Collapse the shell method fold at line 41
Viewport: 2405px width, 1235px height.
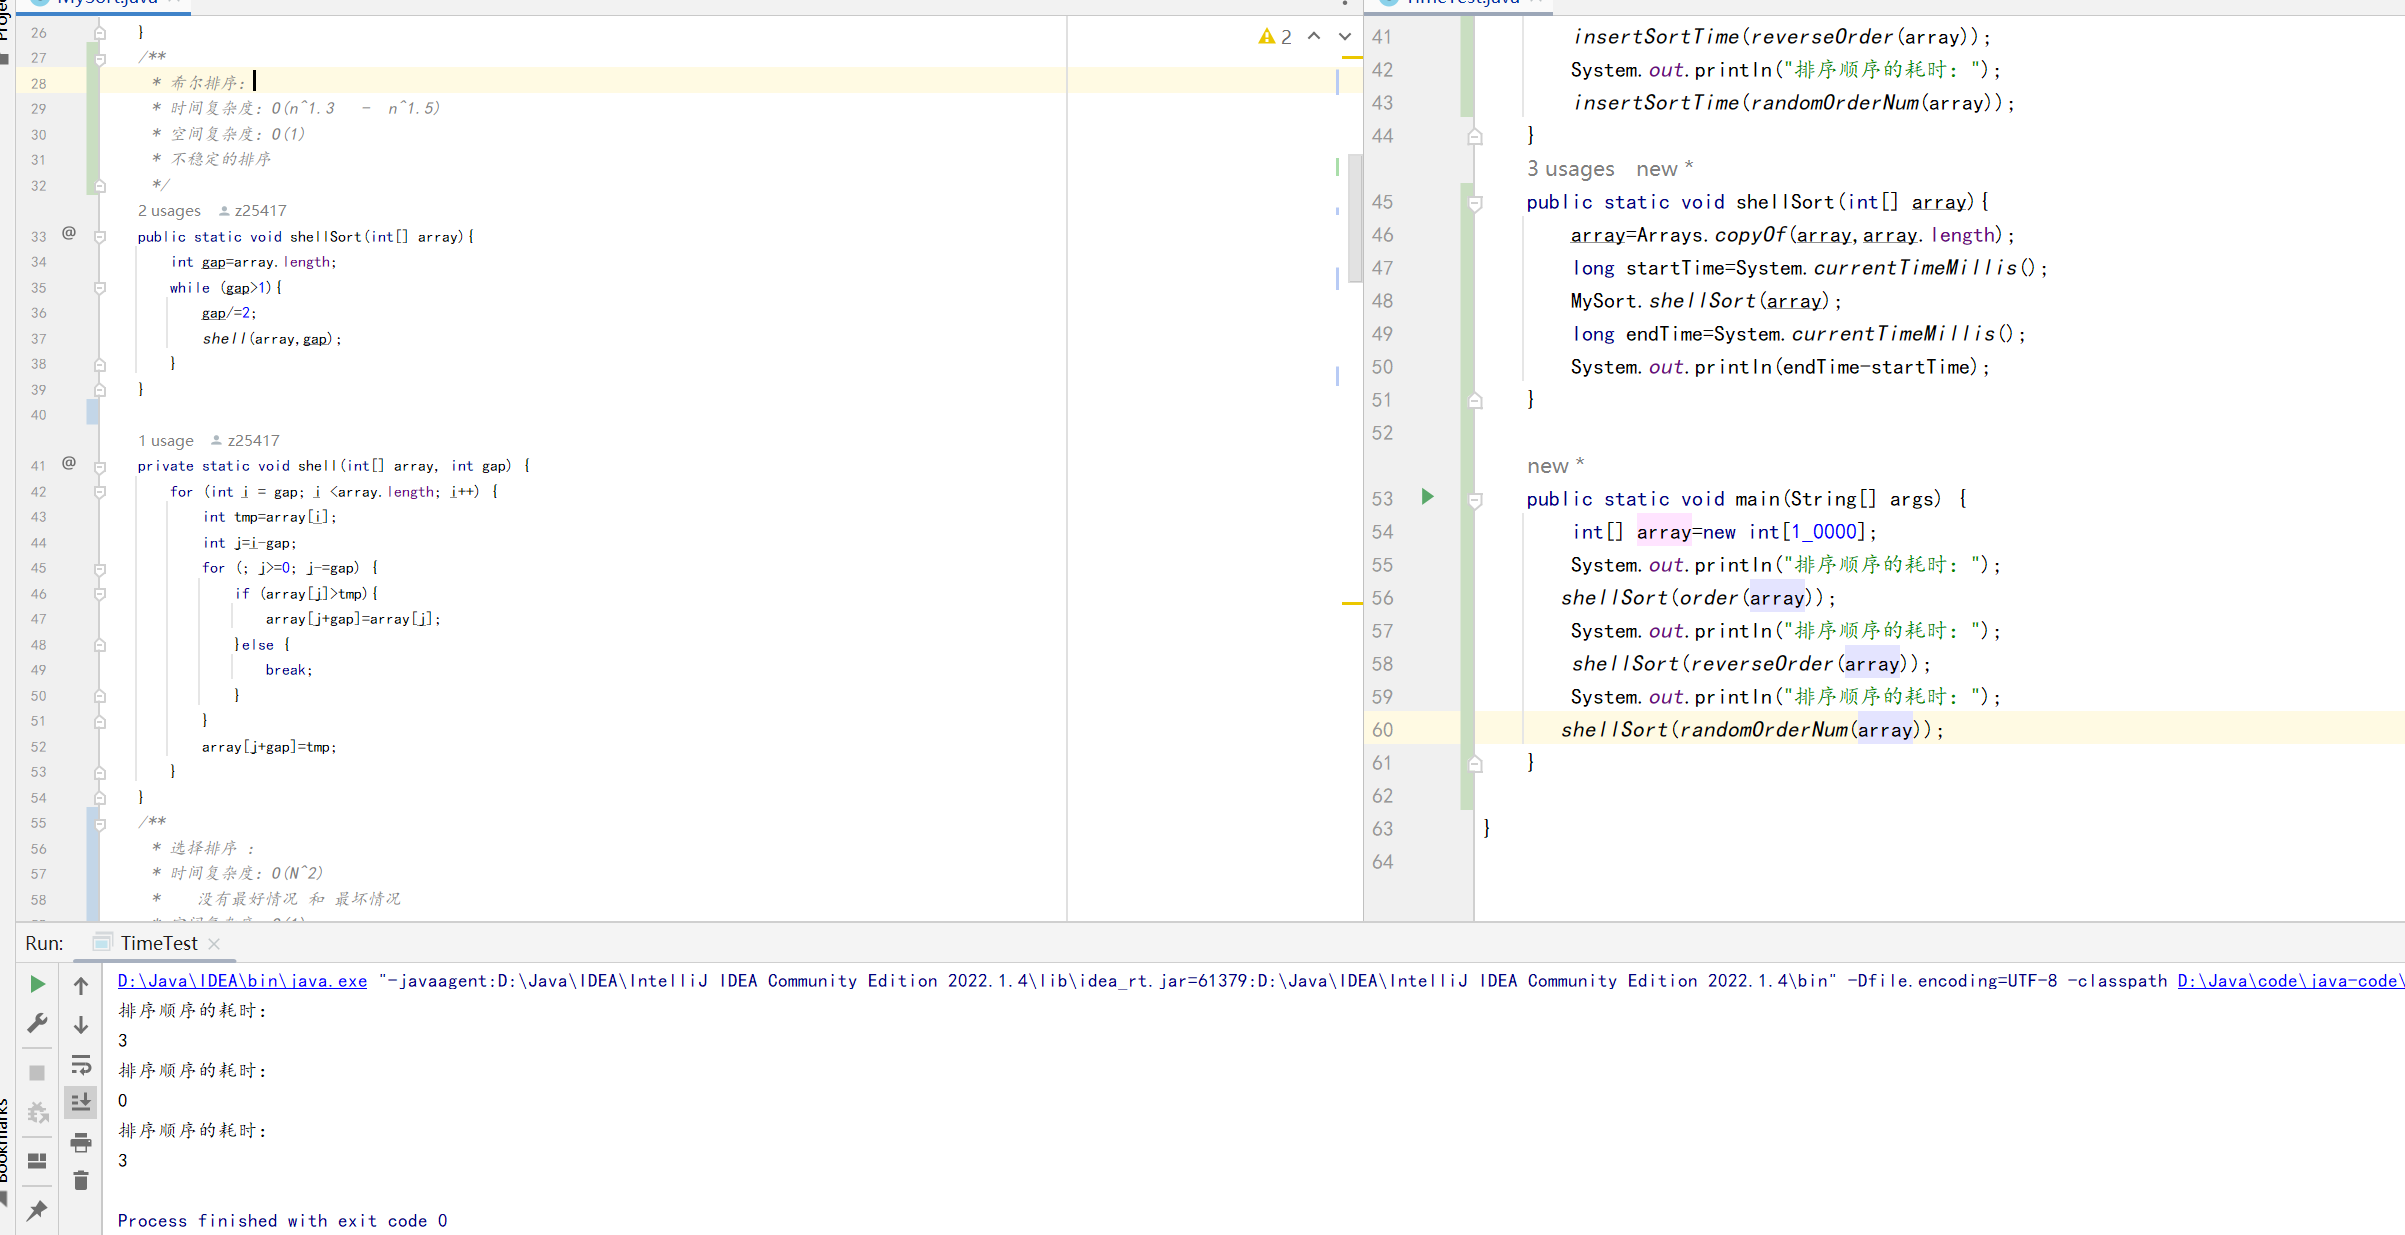(100, 467)
